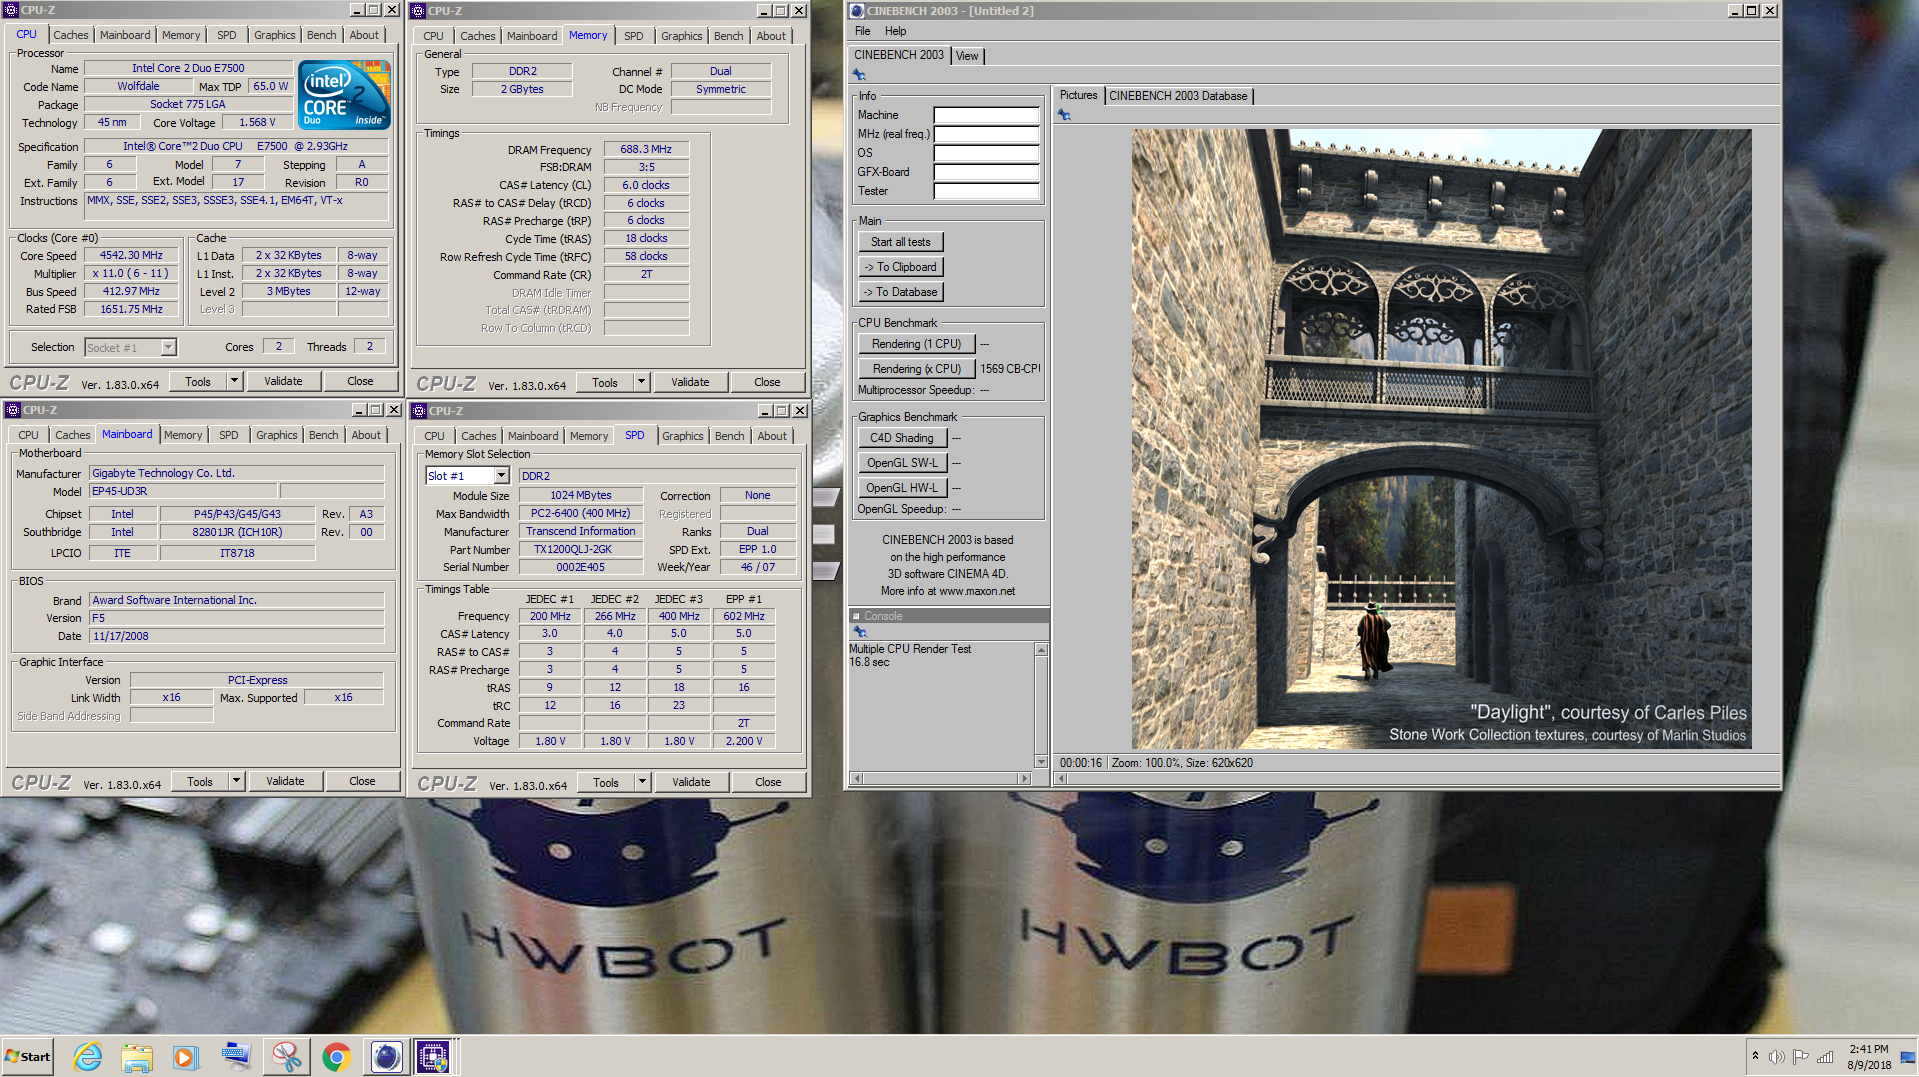Screen dimensions: 1919x1077
Task: Click Show desktop button at taskbar end
Action: [x=1907, y=1057]
